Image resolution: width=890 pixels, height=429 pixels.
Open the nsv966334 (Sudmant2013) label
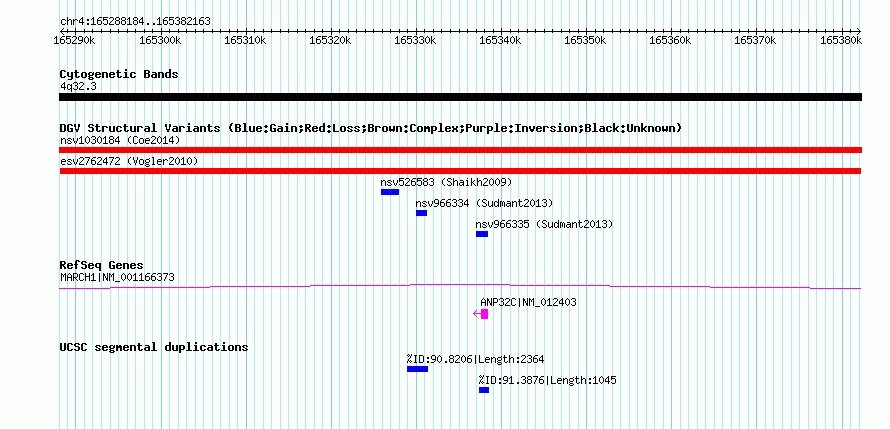484,204
